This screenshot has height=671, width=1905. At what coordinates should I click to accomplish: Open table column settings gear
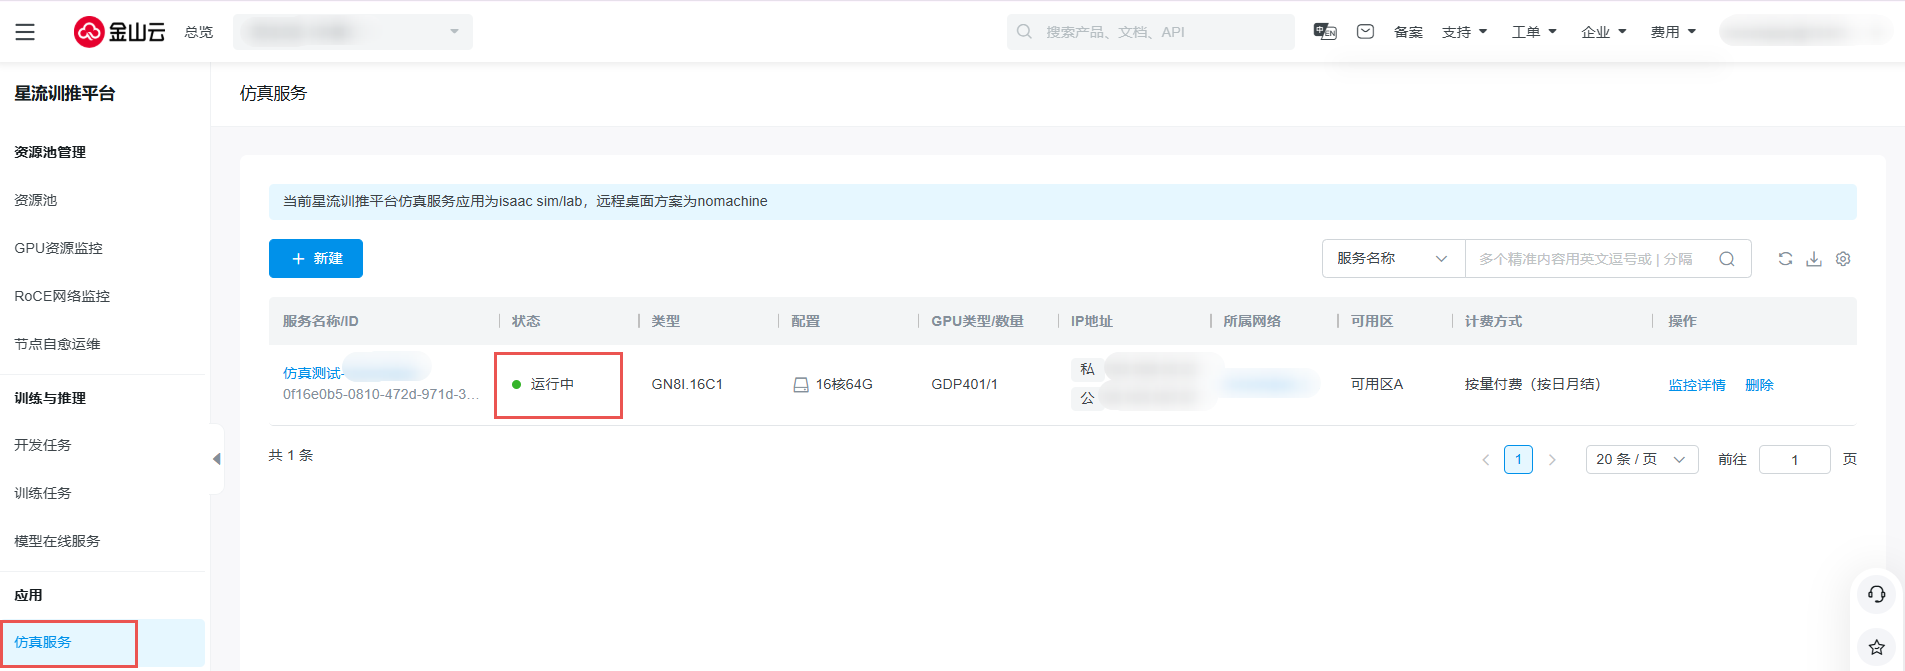point(1843,259)
